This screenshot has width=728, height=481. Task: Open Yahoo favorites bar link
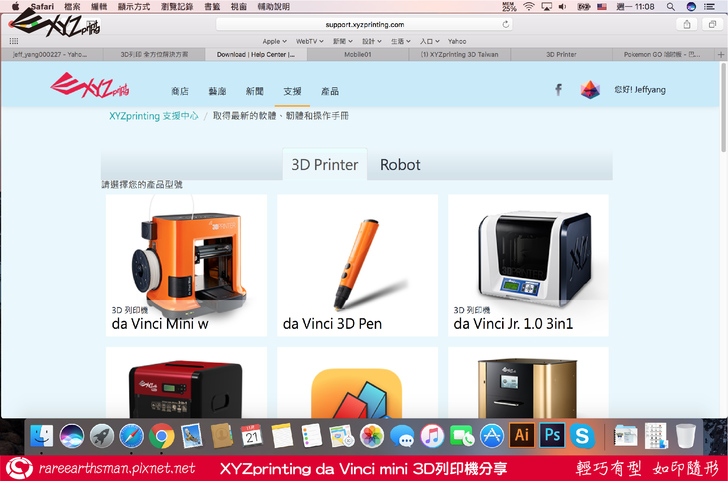pyautogui.click(x=457, y=41)
